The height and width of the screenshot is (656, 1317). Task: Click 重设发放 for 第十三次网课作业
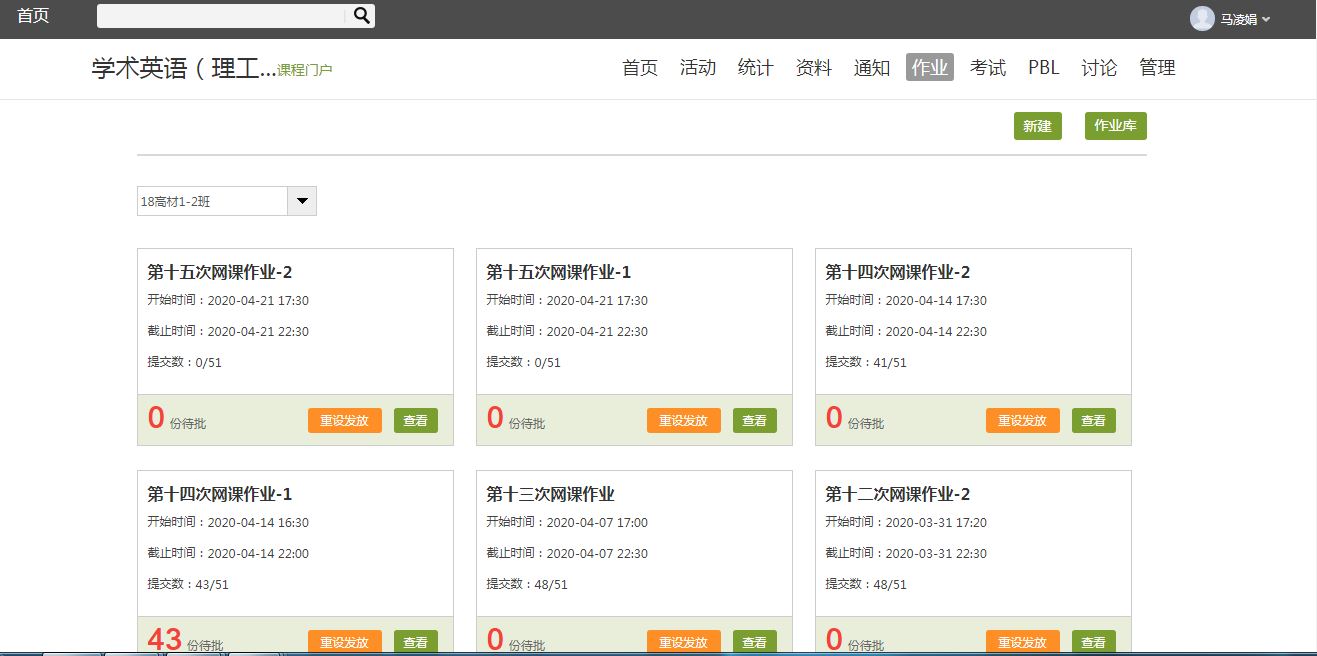[684, 642]
